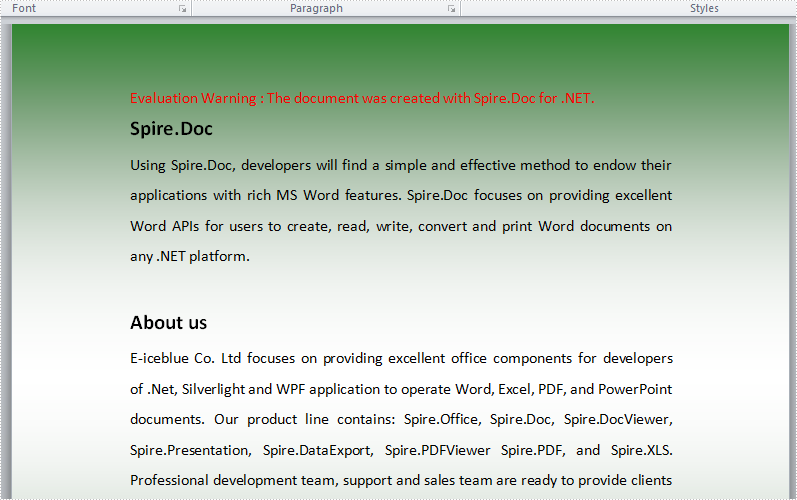
Task: Click the line "any .NET platform."
Action: click(190, 256)
